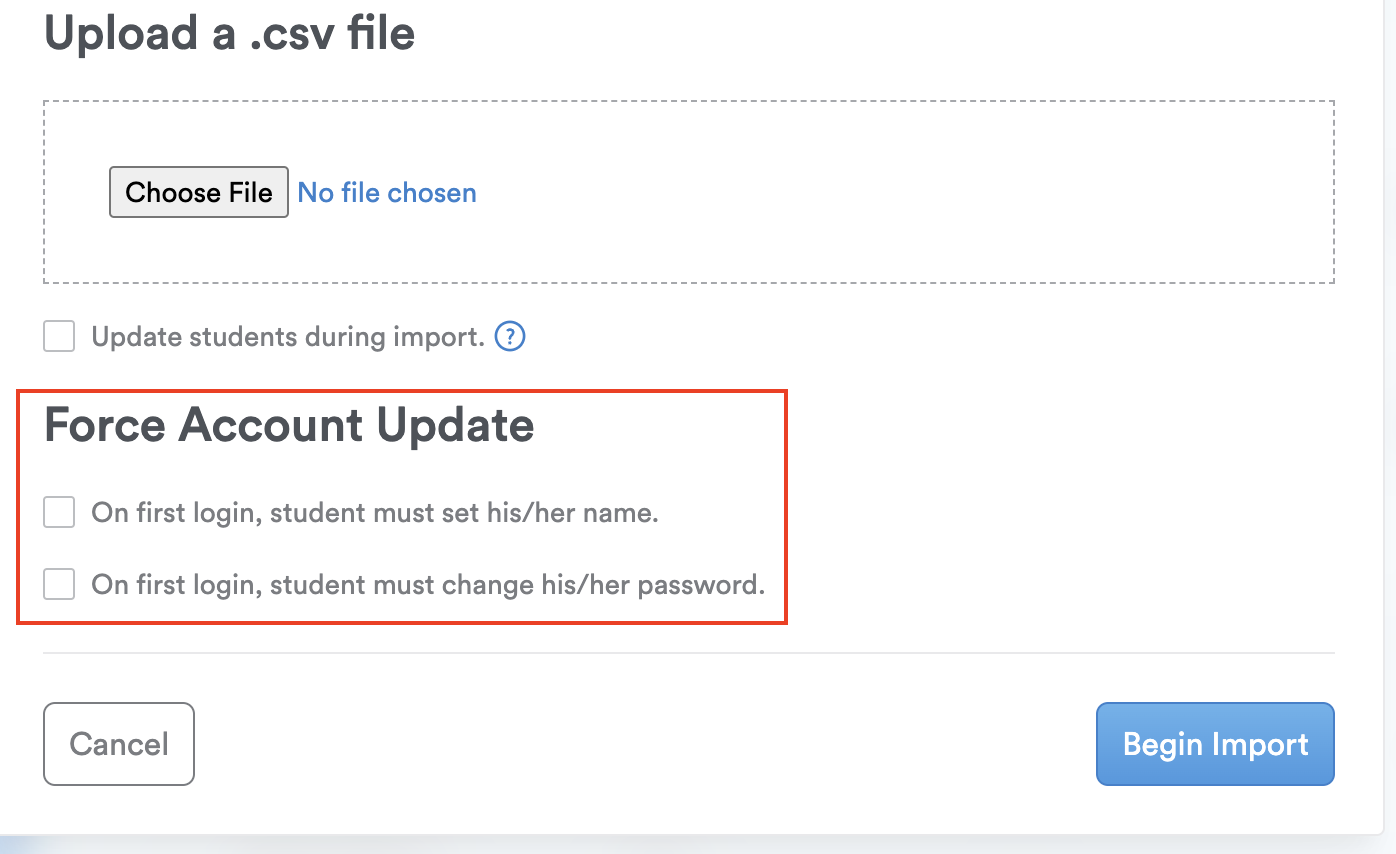Click the red outline around Force Account Update
Image resolution: width=1396 pixels, height=854 pixels.
pyautogui.click(x=787, y=500)
